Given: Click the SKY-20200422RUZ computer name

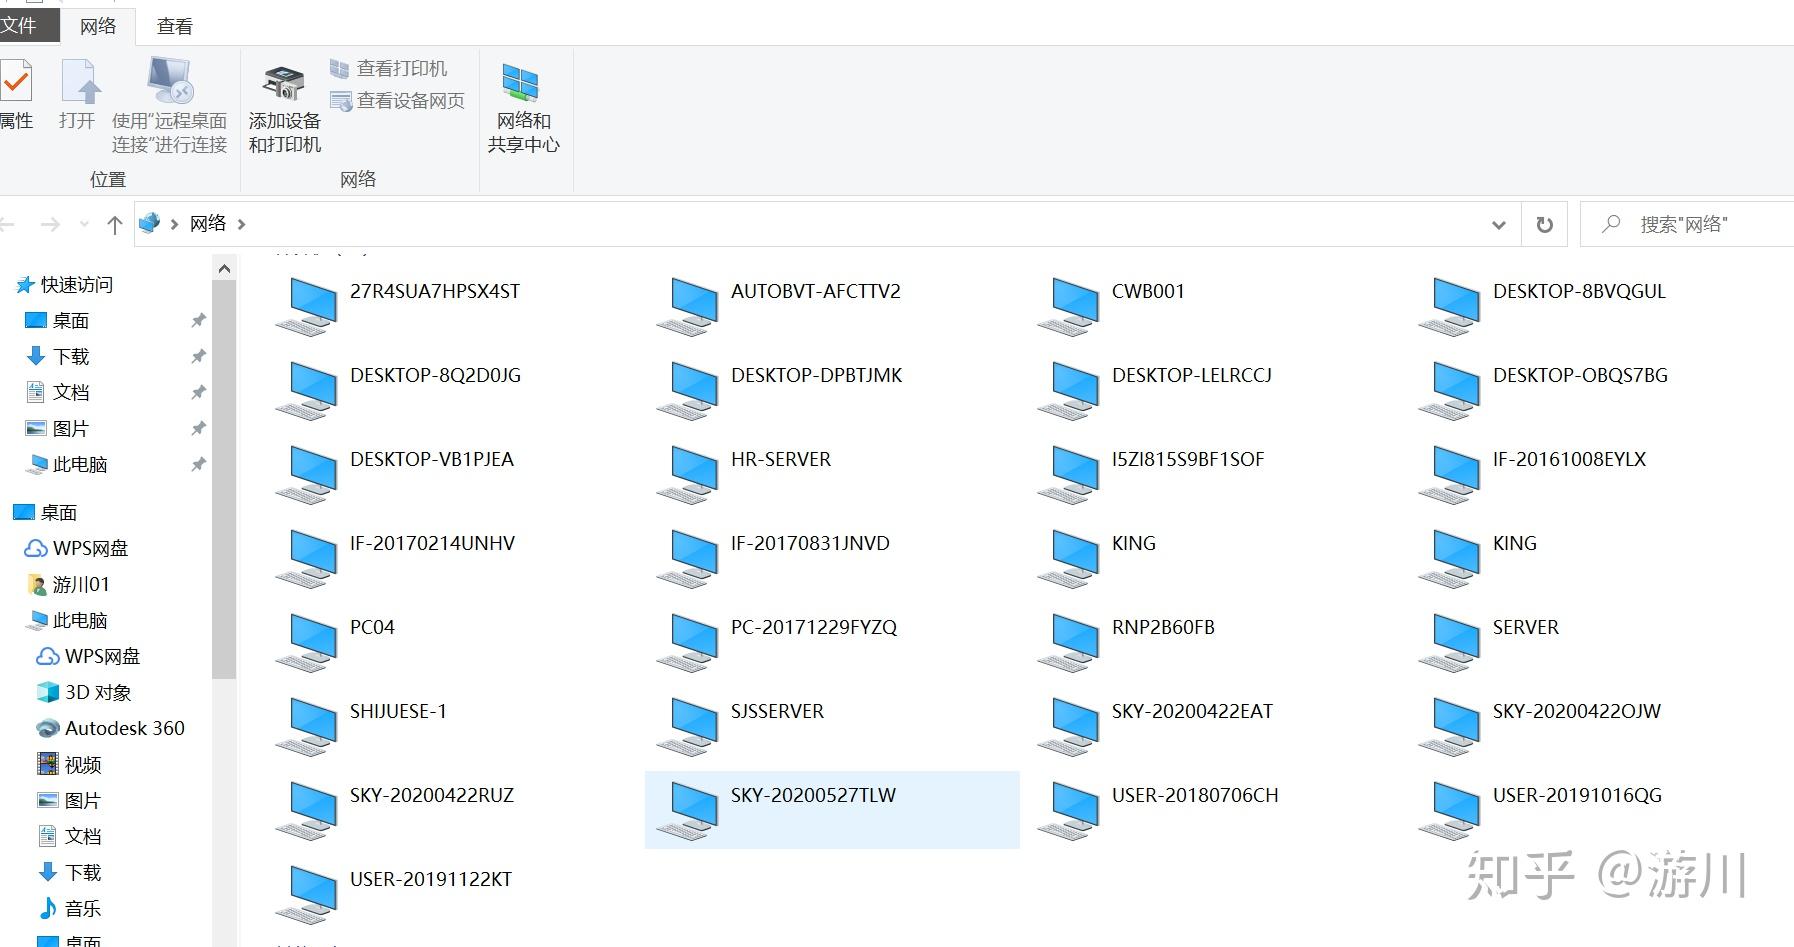Looking at the screenshot, I should click(x=432, y=796).
